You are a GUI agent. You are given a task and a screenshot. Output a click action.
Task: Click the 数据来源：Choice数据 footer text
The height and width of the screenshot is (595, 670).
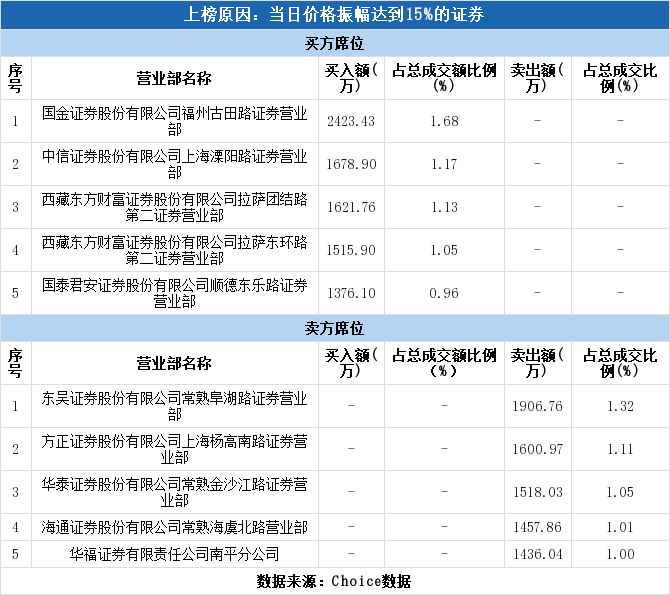click(x=334, y=581)
